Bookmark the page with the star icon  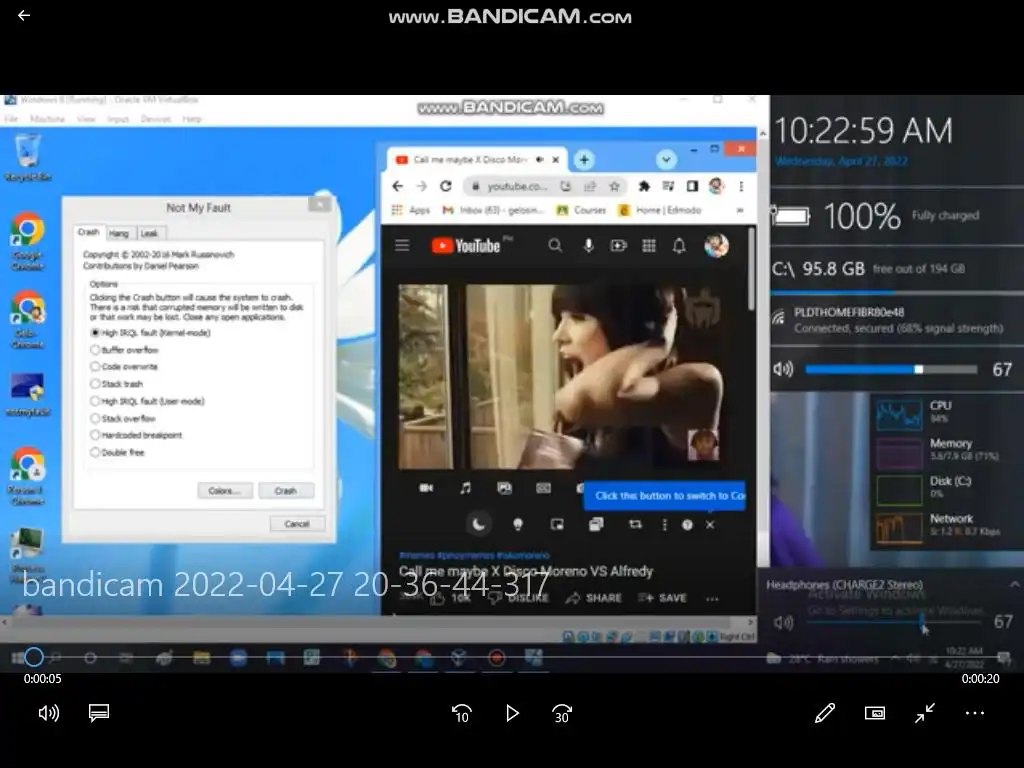coord(614,187)
